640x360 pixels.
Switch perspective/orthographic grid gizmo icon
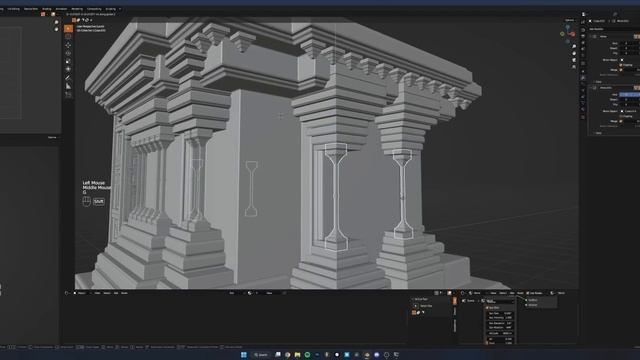pyautogui.click(x=574, y=67)
